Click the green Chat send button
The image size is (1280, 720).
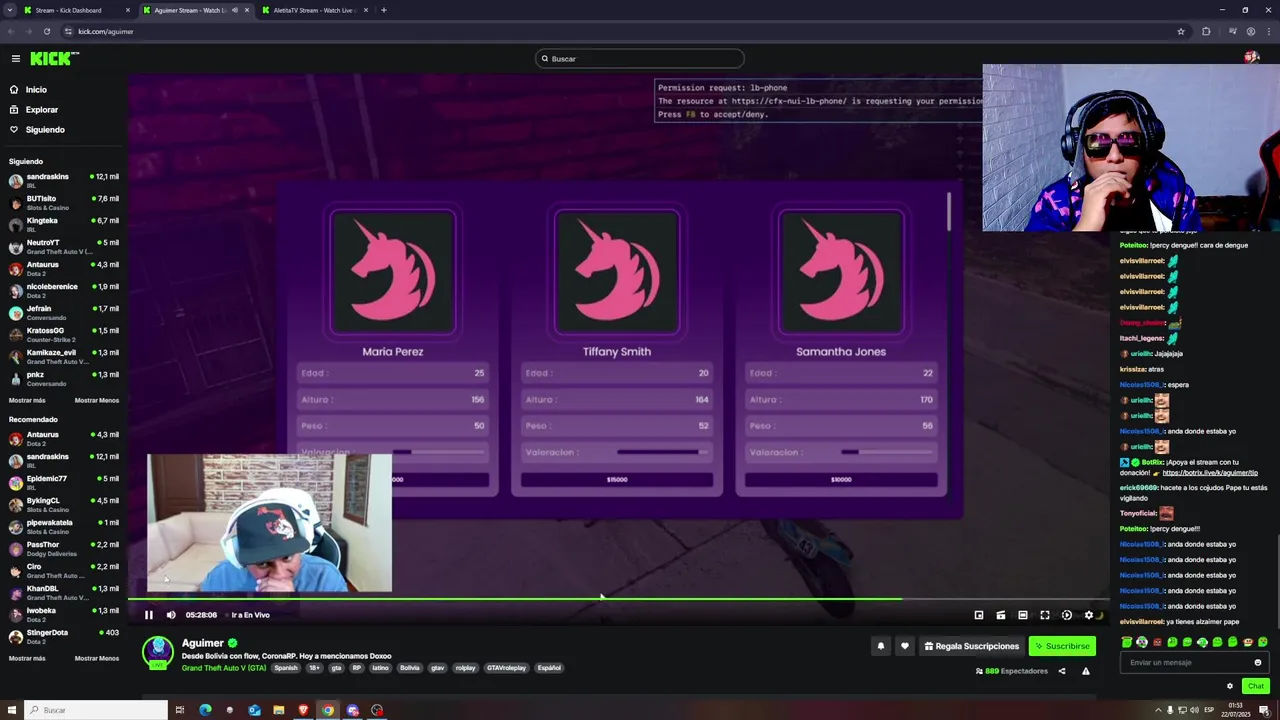click(1256, 686)
